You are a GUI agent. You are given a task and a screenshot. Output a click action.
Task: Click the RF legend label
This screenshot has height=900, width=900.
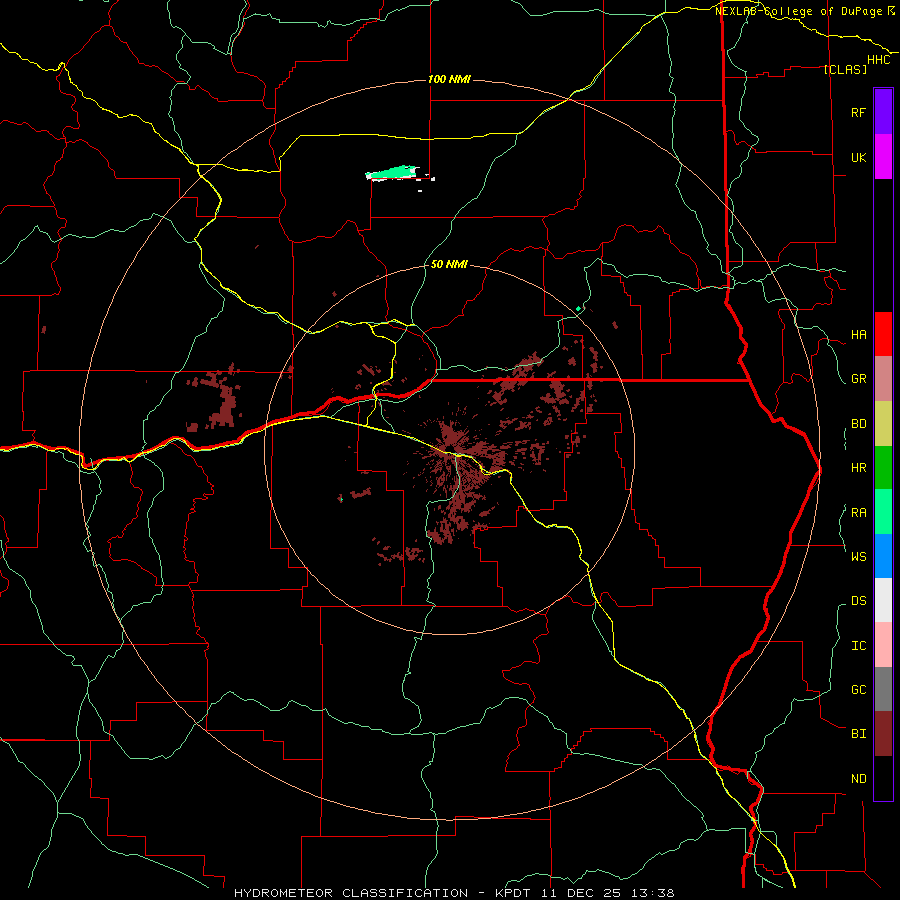click(x=858, y=112)
